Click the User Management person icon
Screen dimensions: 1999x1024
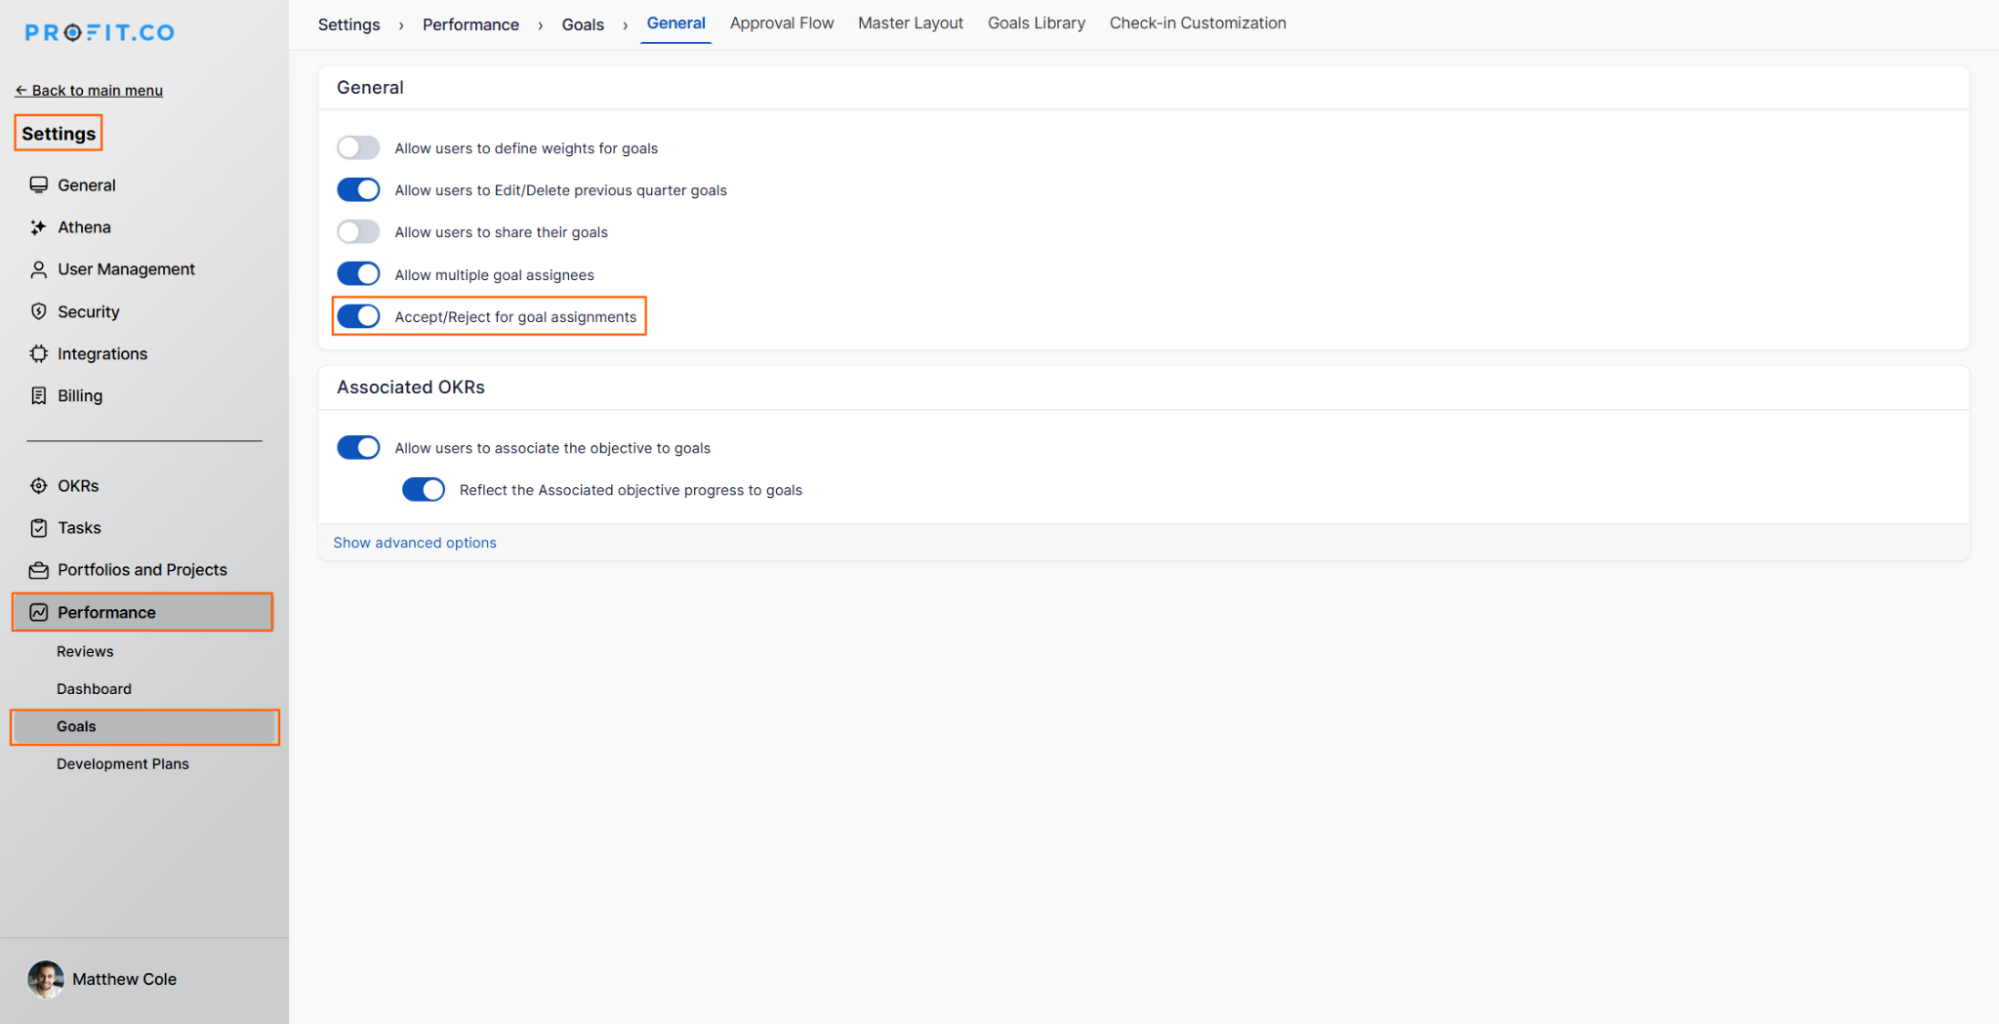pyautogui.click(x=38, y=270)
